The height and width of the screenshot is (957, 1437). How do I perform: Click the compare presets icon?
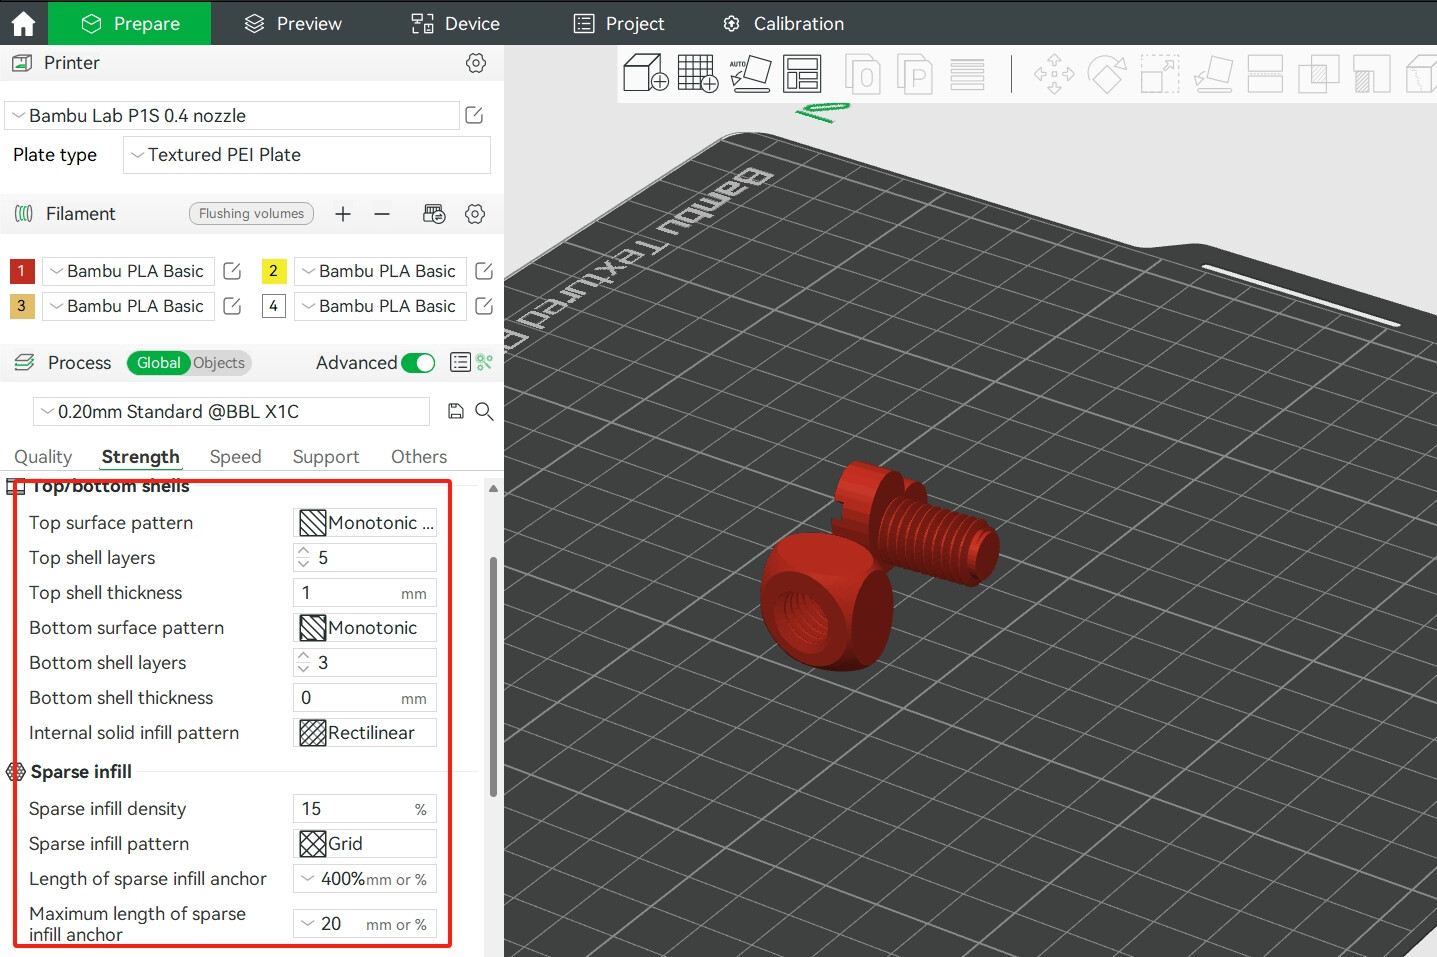485,362
